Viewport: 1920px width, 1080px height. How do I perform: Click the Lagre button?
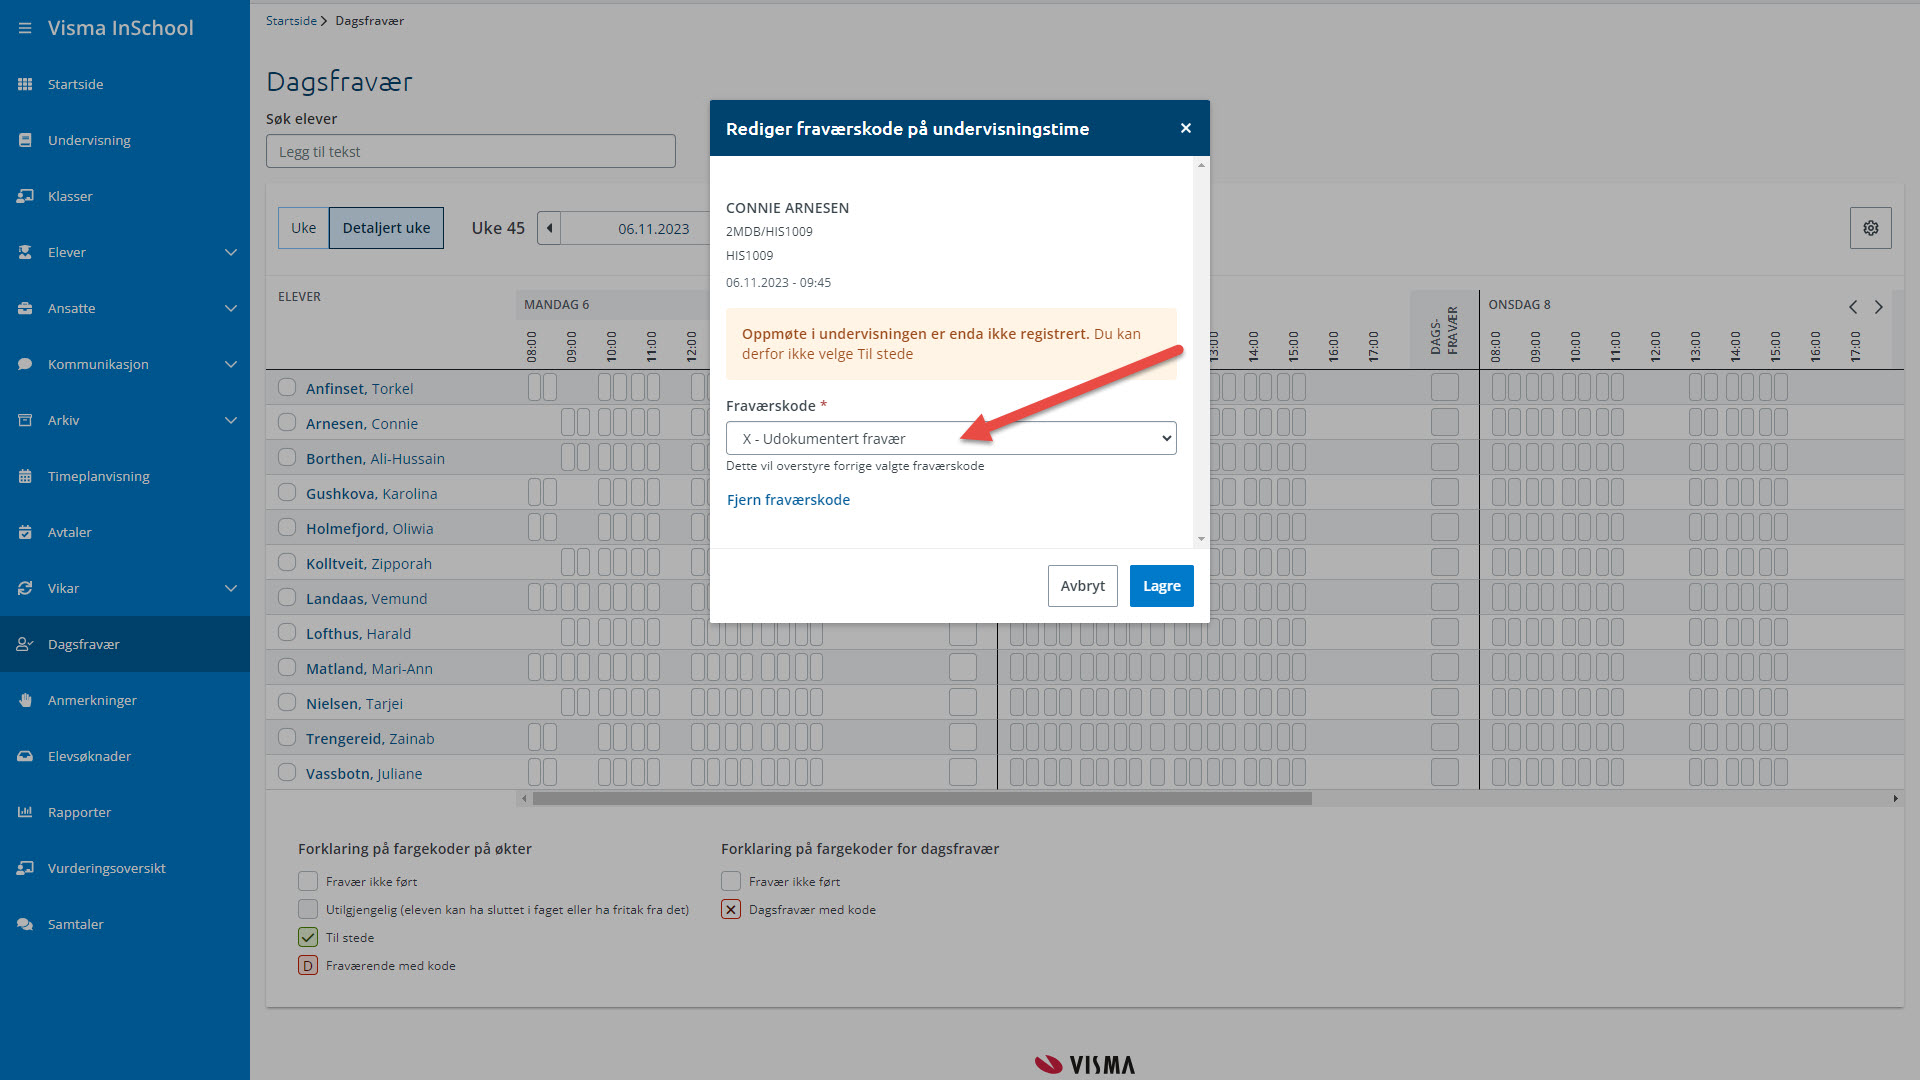[x=1161, y=586]
